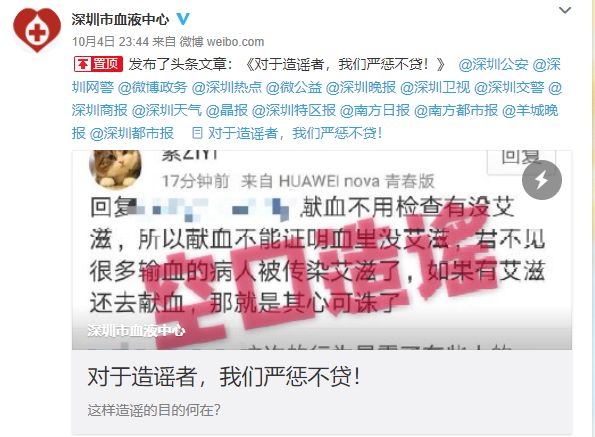Open the @南方日报 mention
Image resolution: width=595 pixels, height=437 pixels.
point(375,110)
